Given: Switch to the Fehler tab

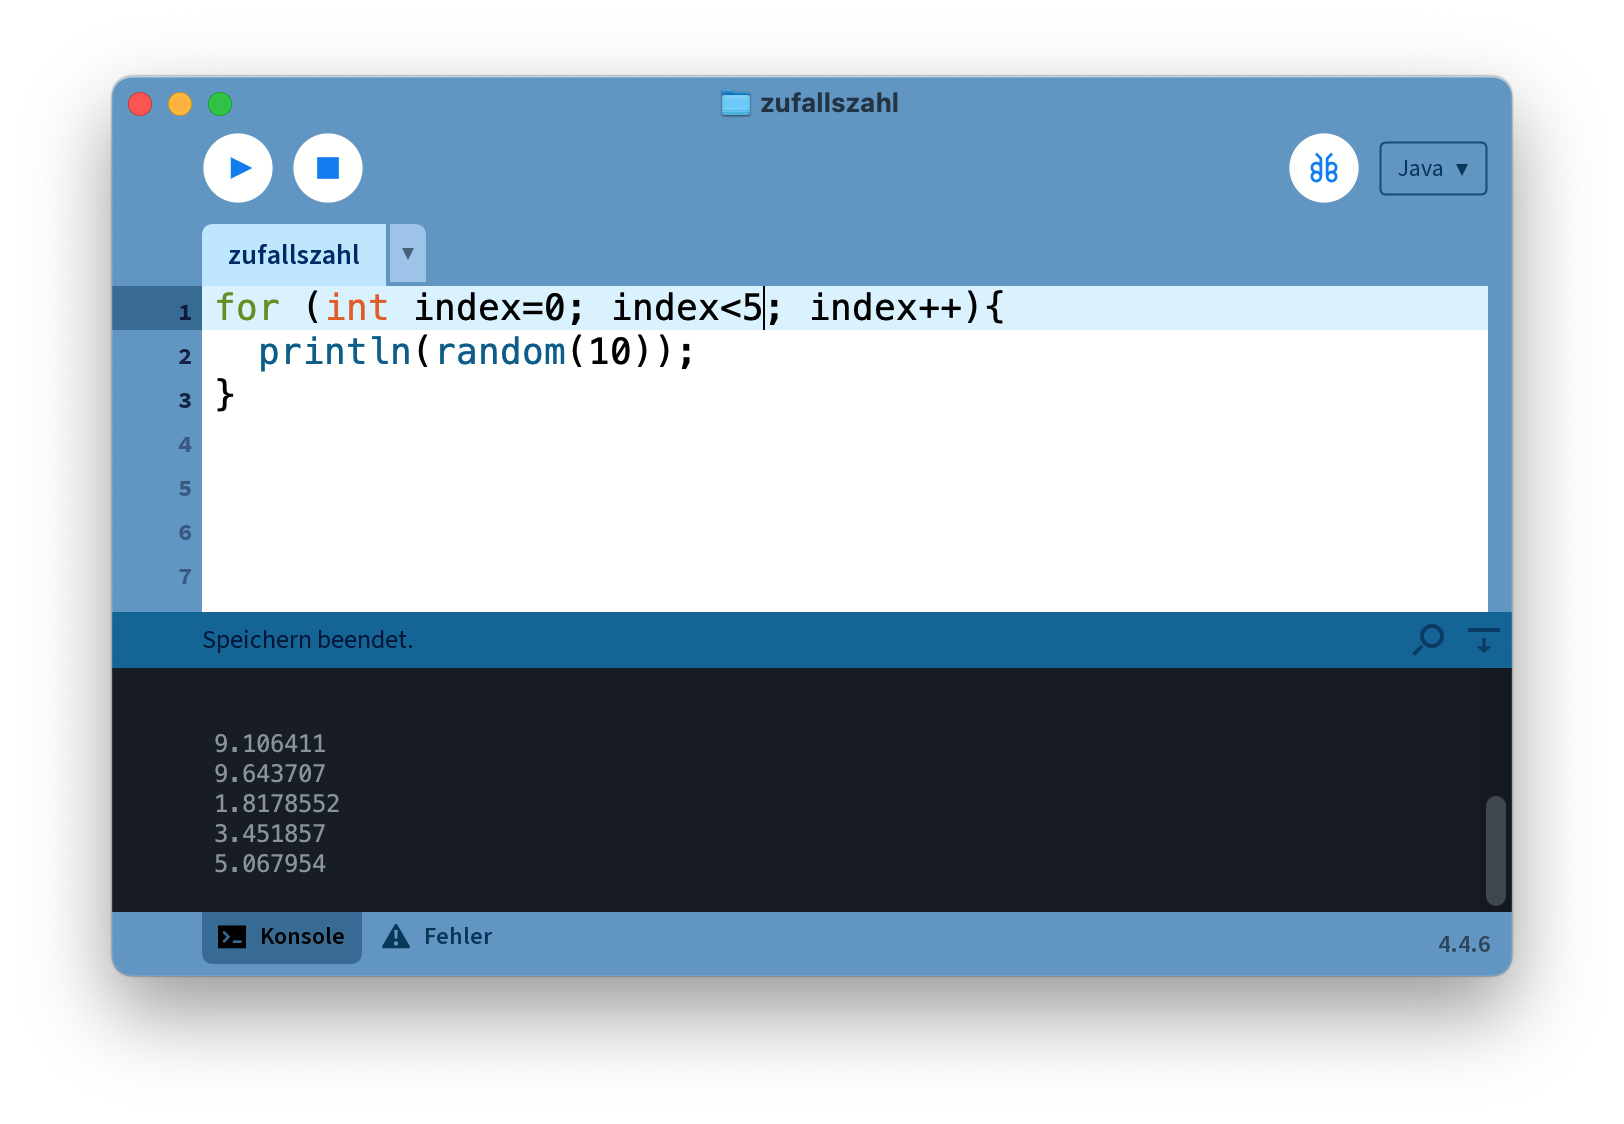Looking at the screenshot, I should point(439,937).
